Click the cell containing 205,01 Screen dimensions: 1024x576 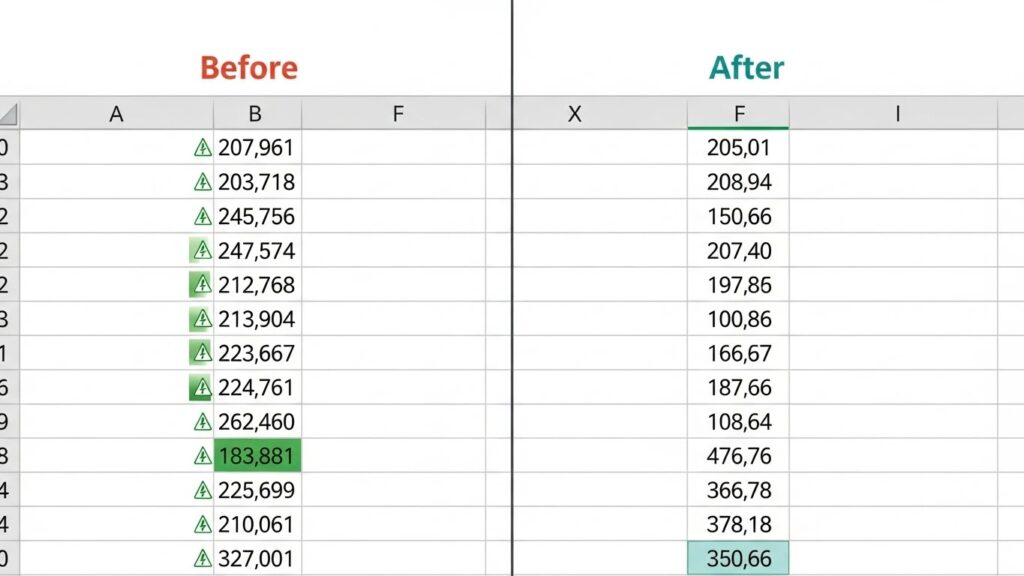tap(738, 149)
